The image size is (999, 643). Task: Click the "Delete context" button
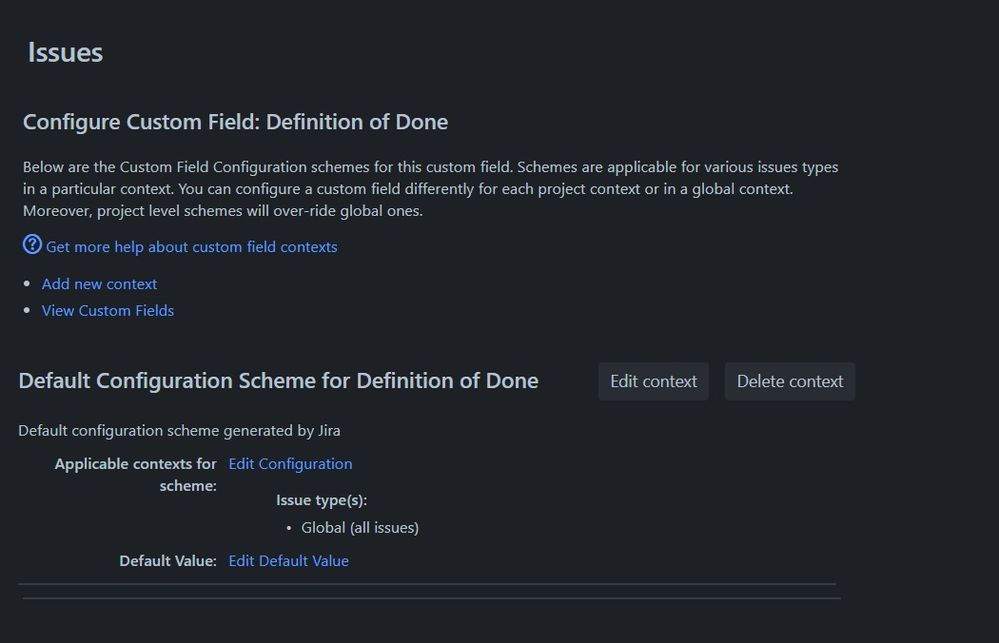click(x=789, y=381)
